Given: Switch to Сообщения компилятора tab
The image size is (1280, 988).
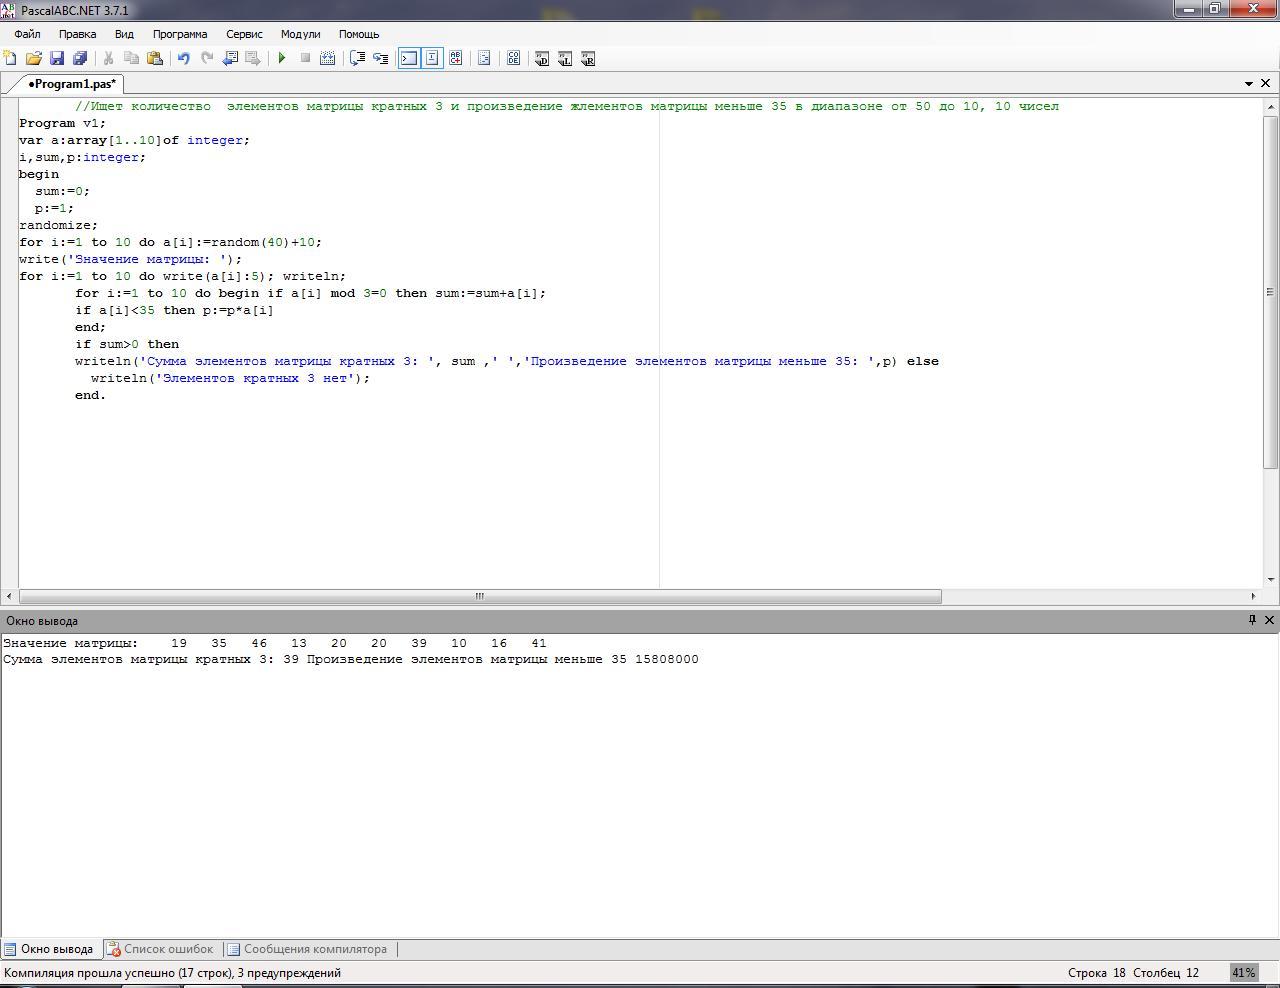Looking at the screenshot, I should [x=307, y=949].
